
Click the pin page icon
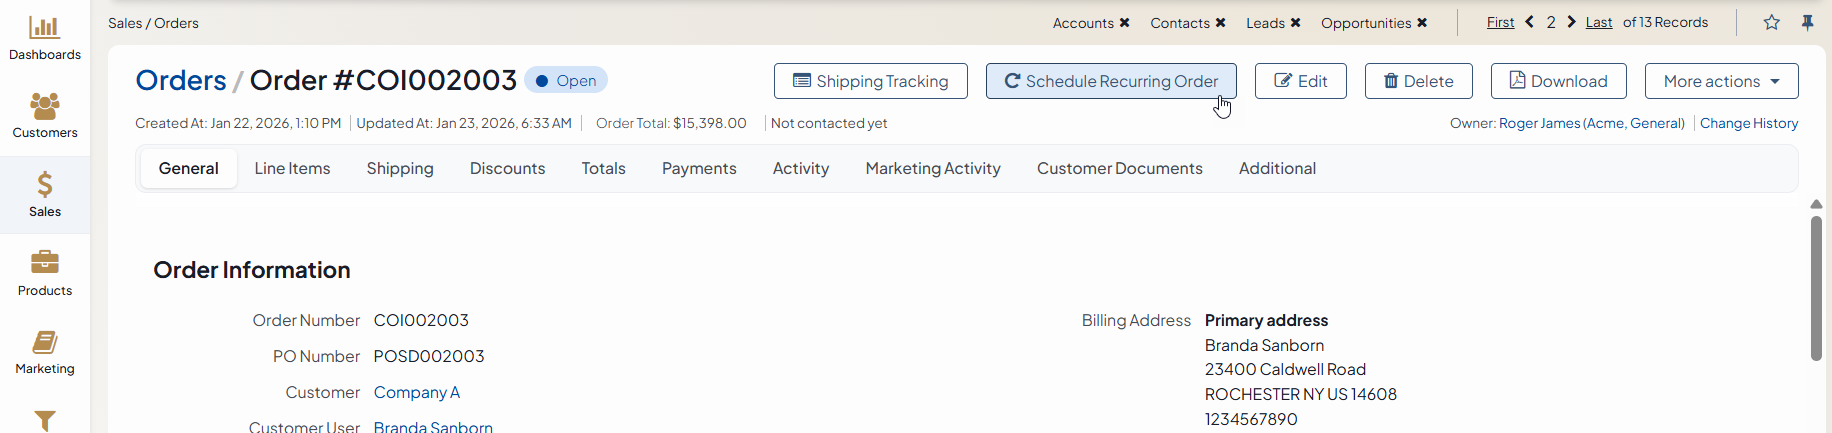[1807, 22]
